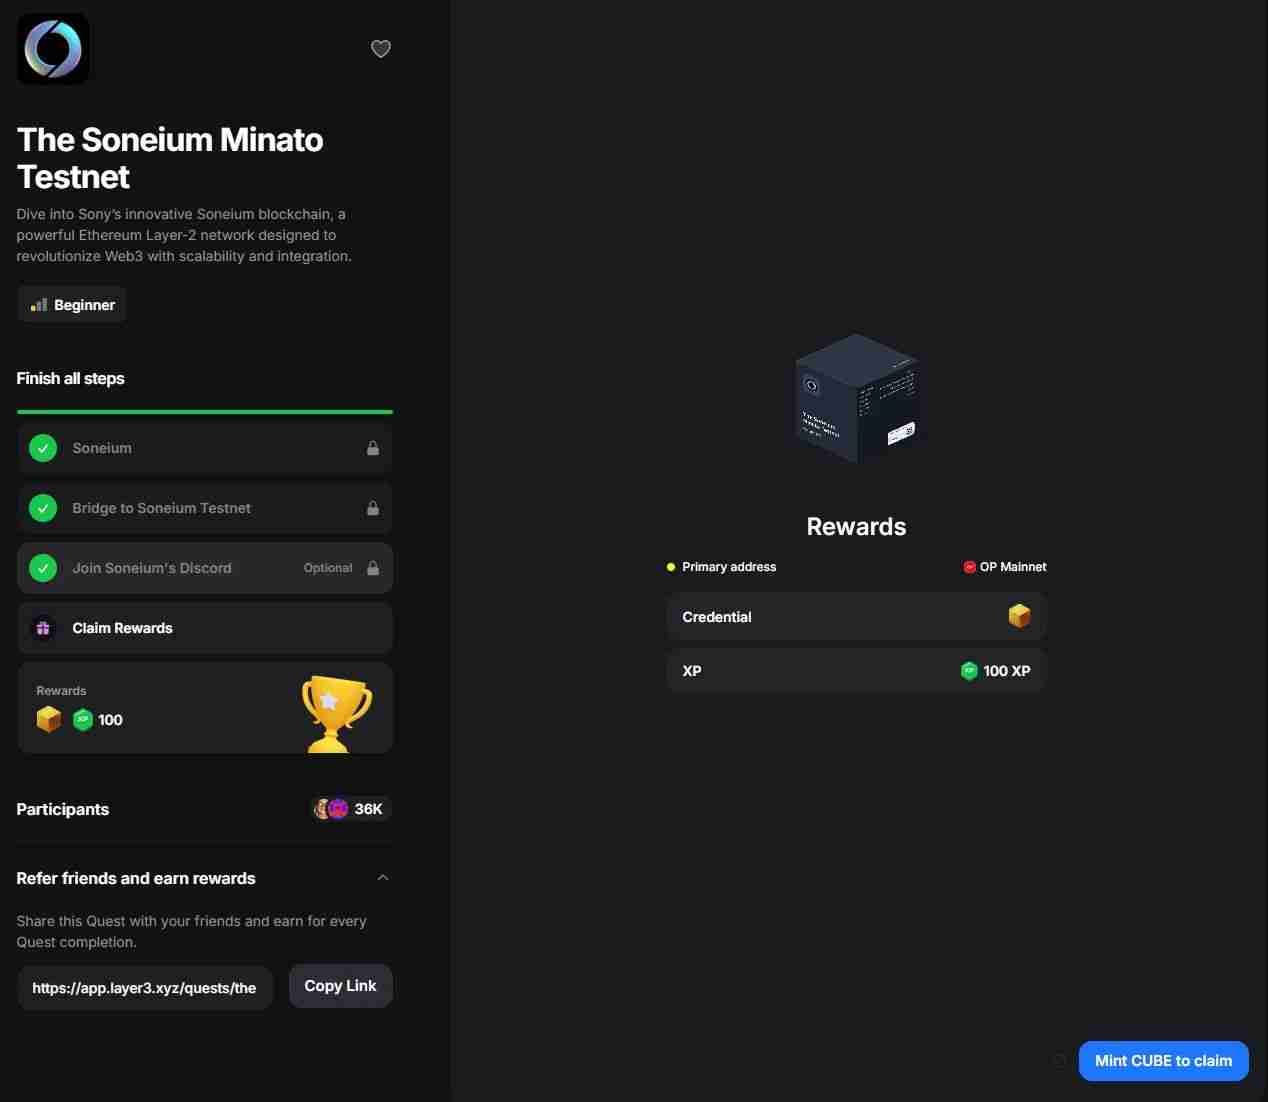Click lock icon on Join Soneium's Discord row
This screenshot has width=1268, height=1102.
coord(373,568)
